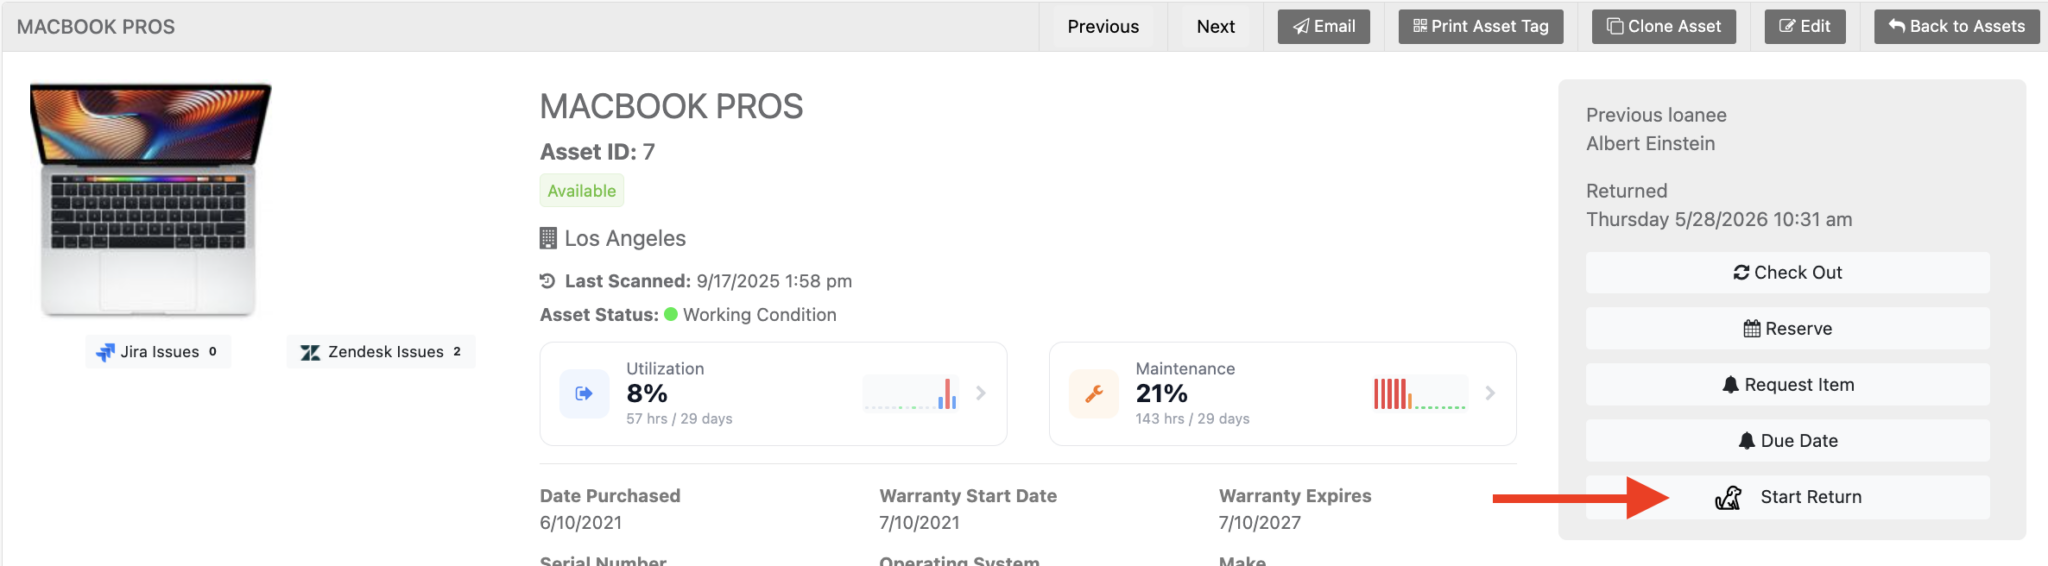The height and width of the screenshot is (566, 2048).
Task: Open Jira Issues link
Action: pyautogui.click(x=158, y=352)
